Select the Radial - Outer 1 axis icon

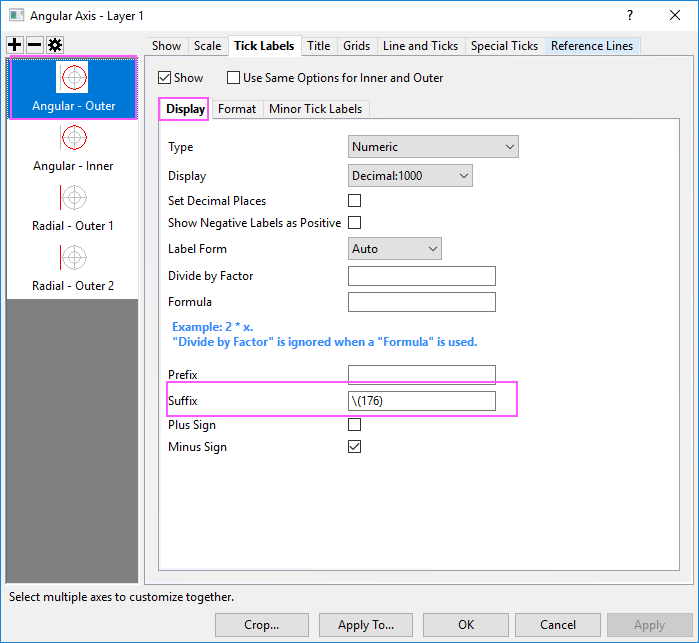click(73, 197)
